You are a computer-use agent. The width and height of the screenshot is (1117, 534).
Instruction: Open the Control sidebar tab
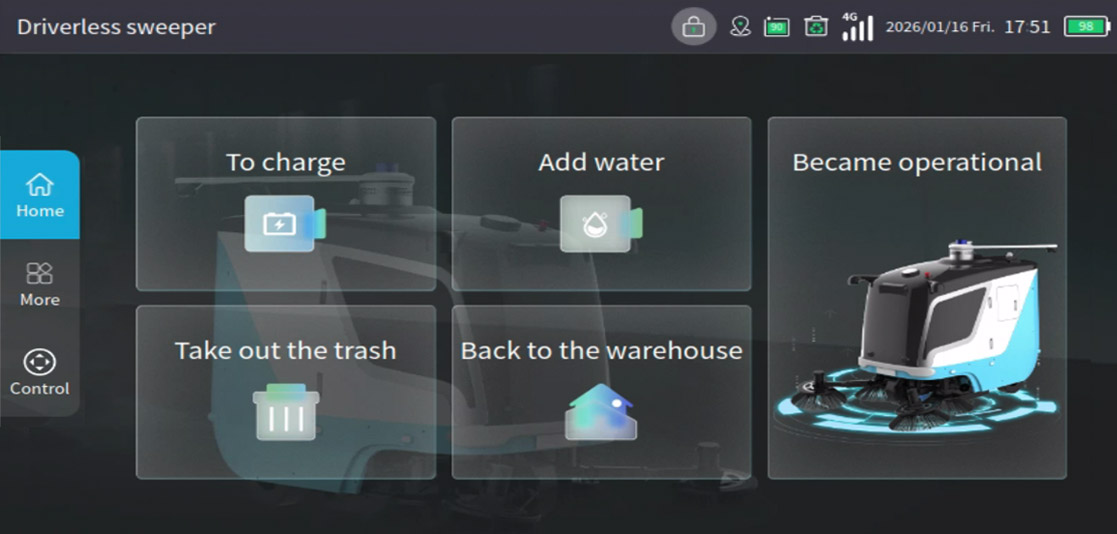click(40, 373)
